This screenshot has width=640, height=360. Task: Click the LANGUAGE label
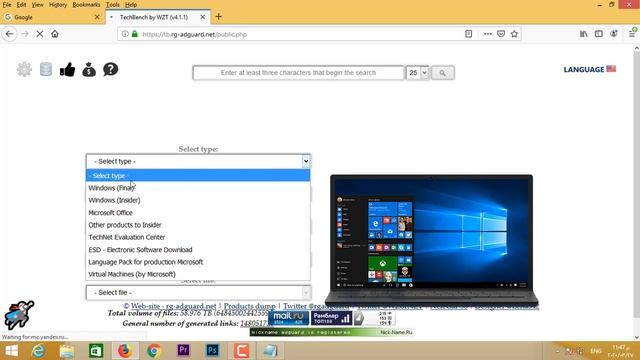(584, 69)
